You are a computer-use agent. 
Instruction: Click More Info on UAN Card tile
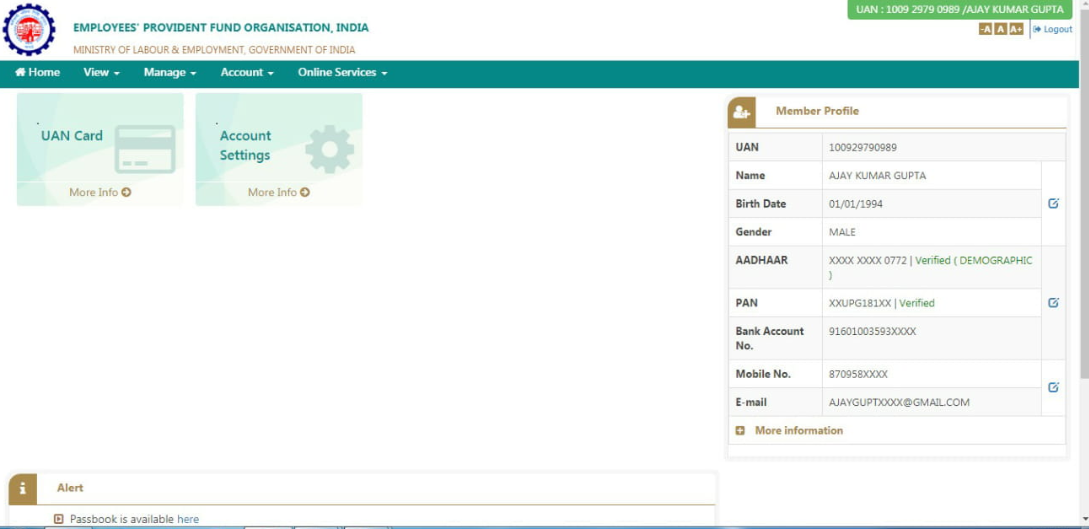pos(100,192)
